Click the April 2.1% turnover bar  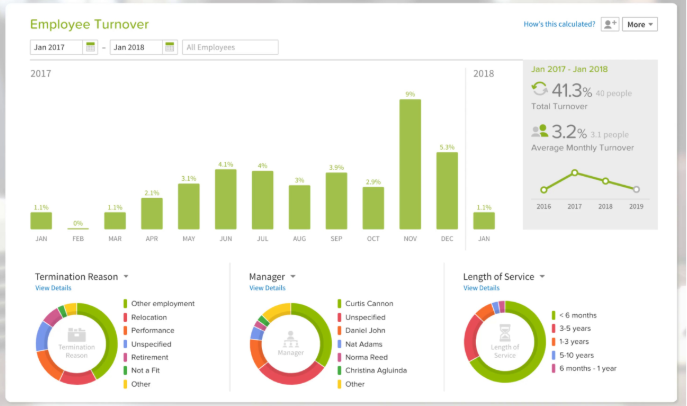click(x=152, y=214)
